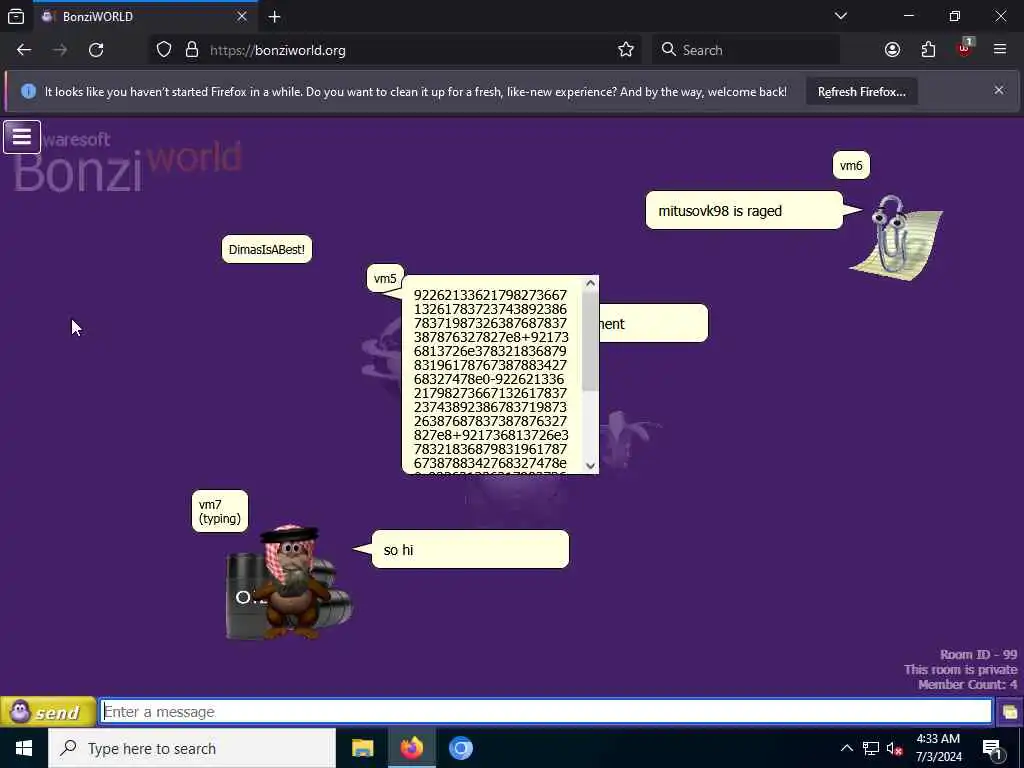The image size is (1024, 768).
Task: Bookmark this page with star
Action: point(626,50)
